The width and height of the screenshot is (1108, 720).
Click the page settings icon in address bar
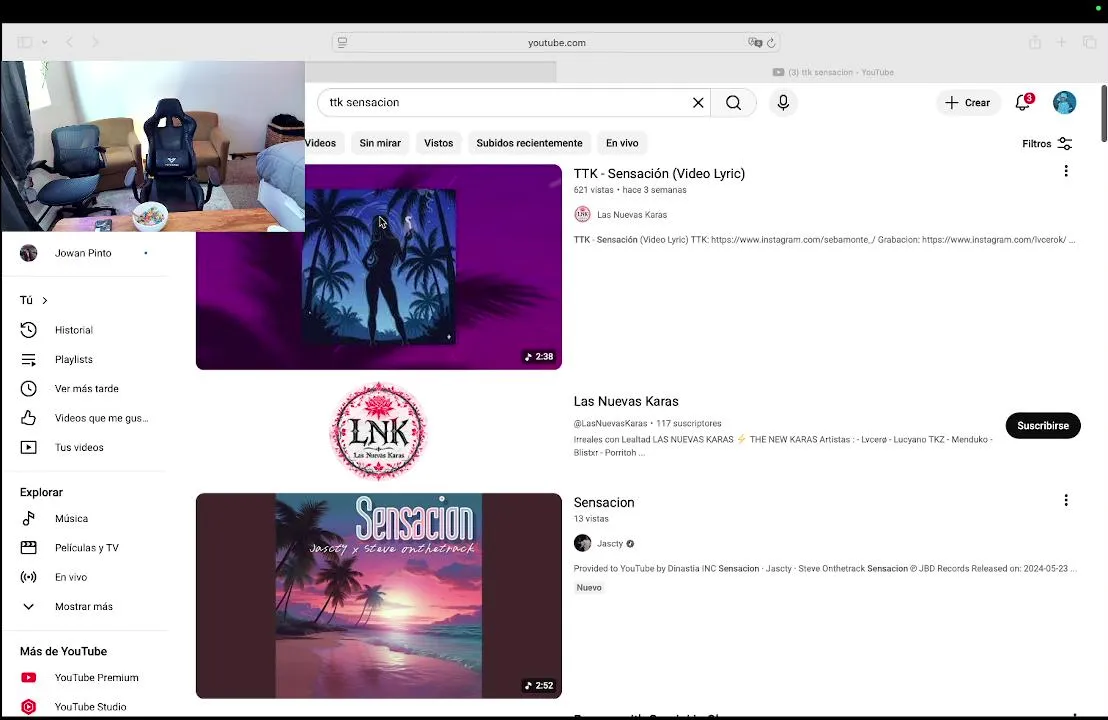point(342,42)
